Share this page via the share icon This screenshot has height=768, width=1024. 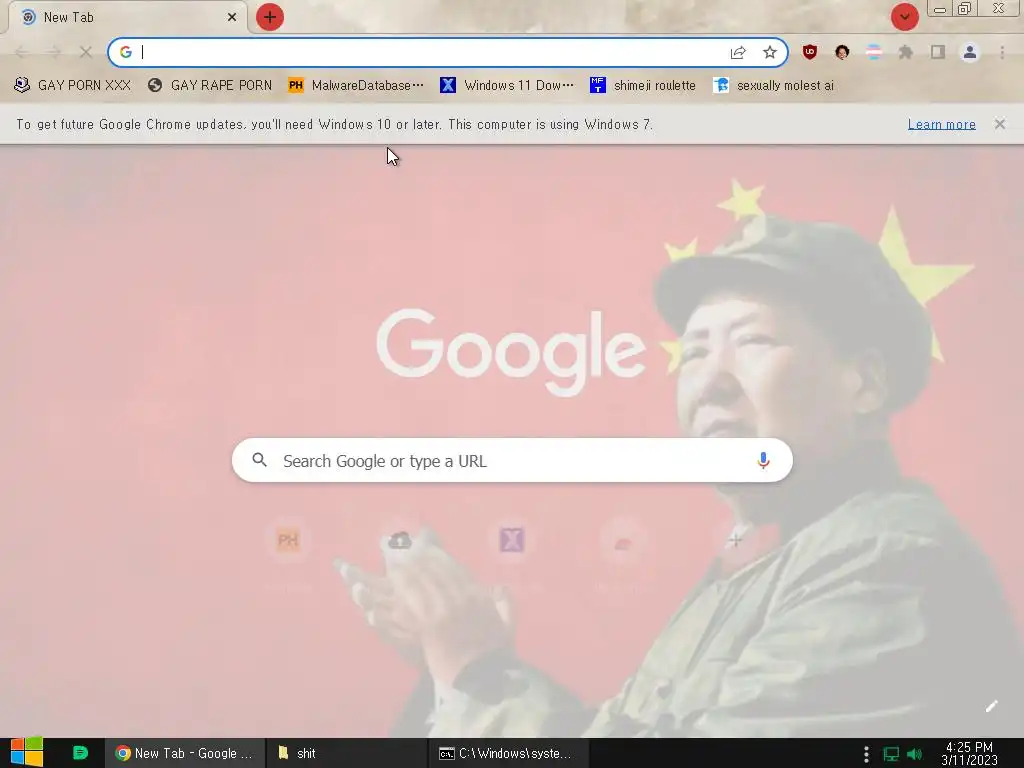point(738,52)
